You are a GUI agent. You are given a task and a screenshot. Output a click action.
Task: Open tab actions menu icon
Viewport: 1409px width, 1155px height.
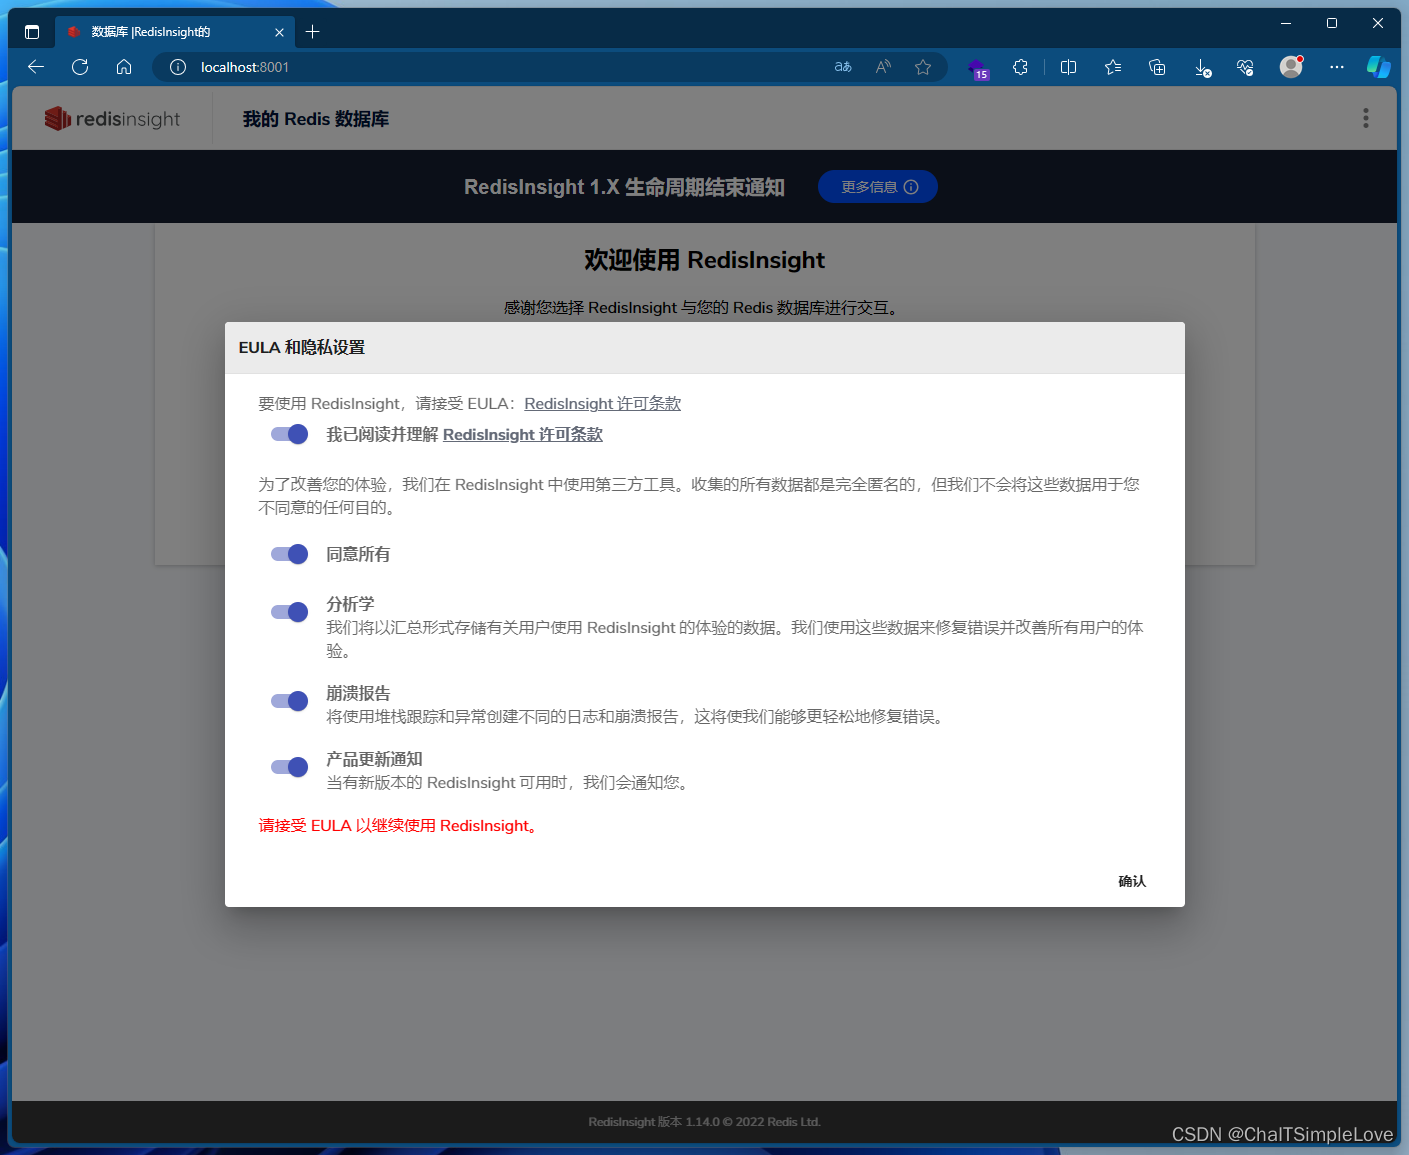coord(32,32)
